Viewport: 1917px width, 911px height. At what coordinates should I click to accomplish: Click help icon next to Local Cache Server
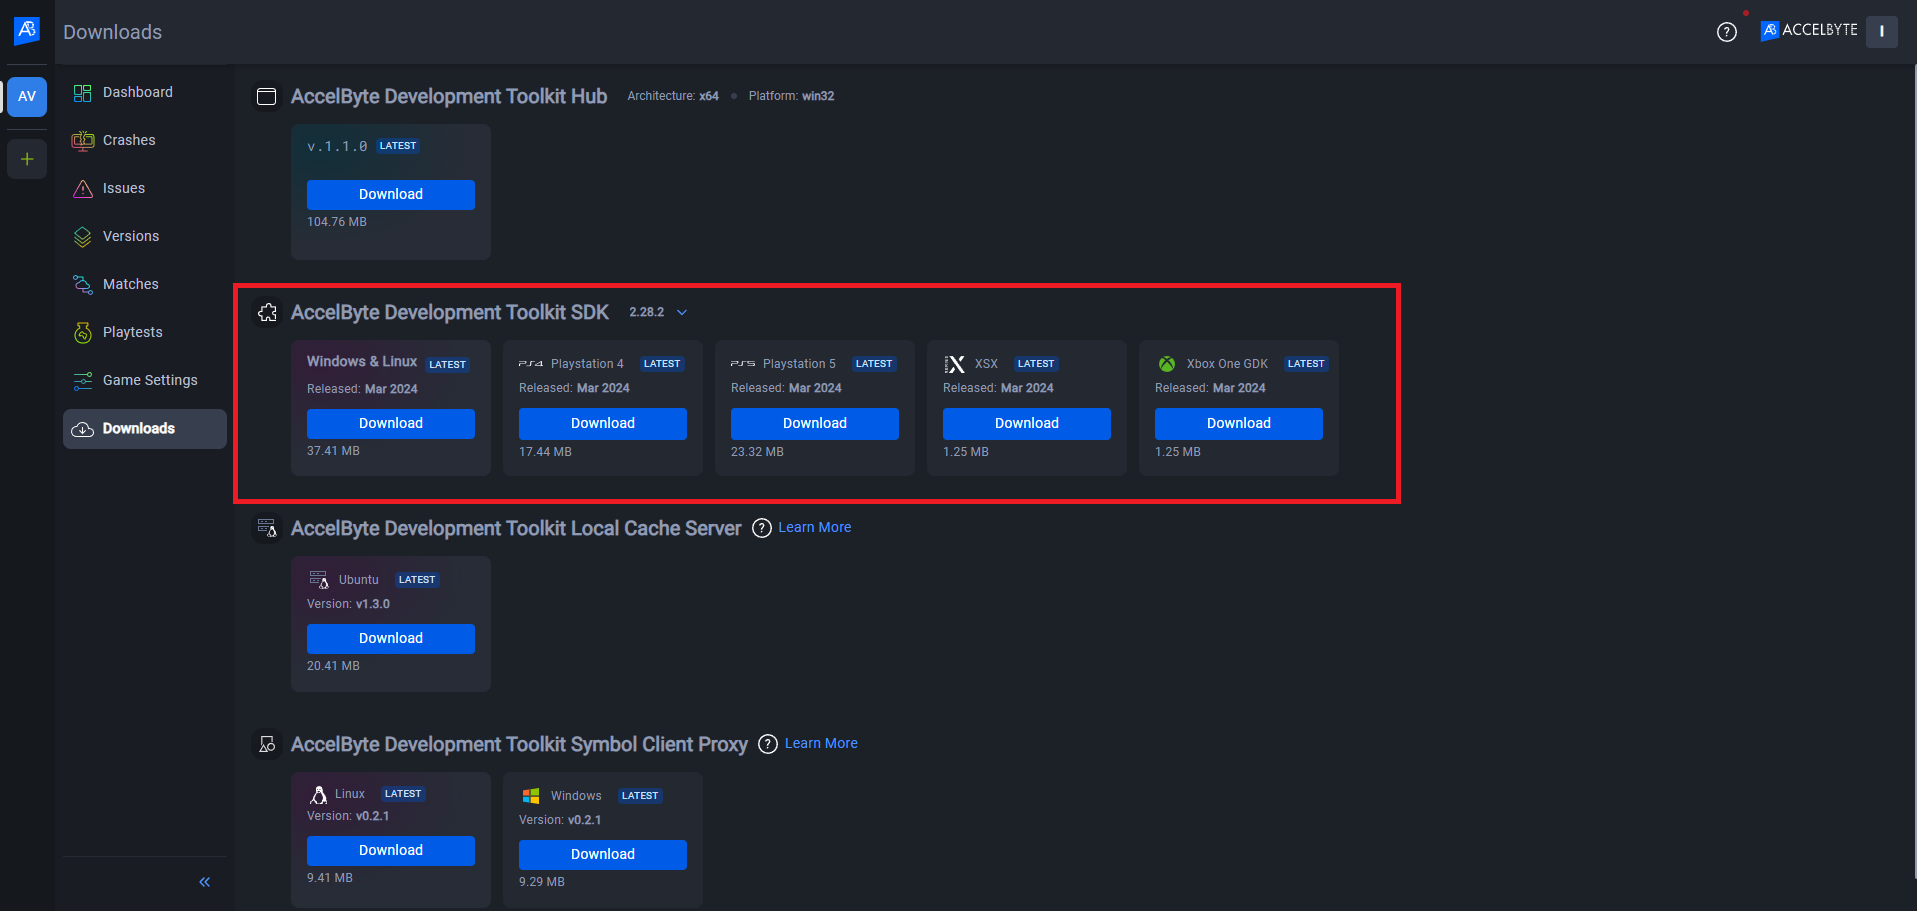click(762, 528)
